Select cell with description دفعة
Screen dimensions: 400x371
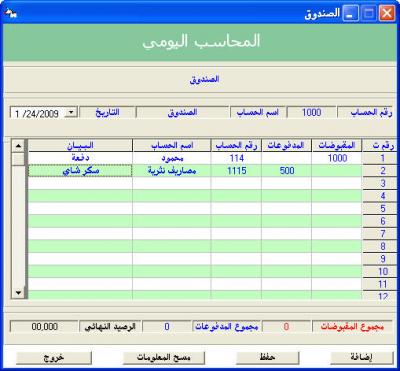point(80,158)
